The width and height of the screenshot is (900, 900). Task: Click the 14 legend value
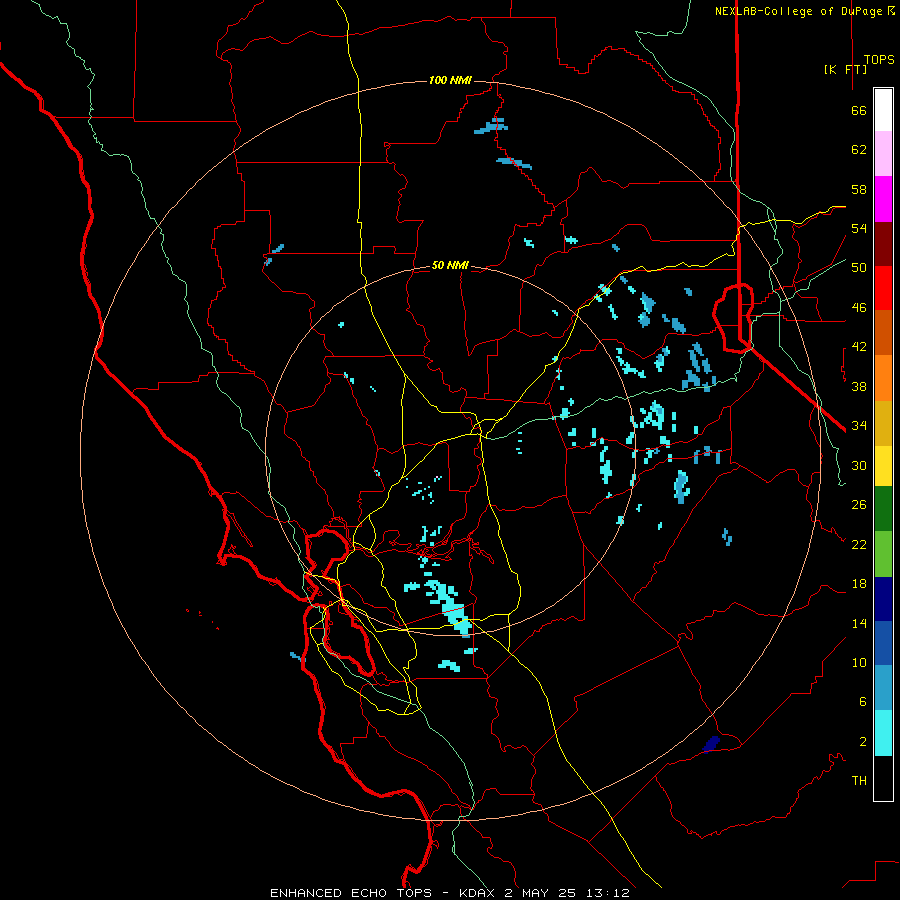coord(859,623)
